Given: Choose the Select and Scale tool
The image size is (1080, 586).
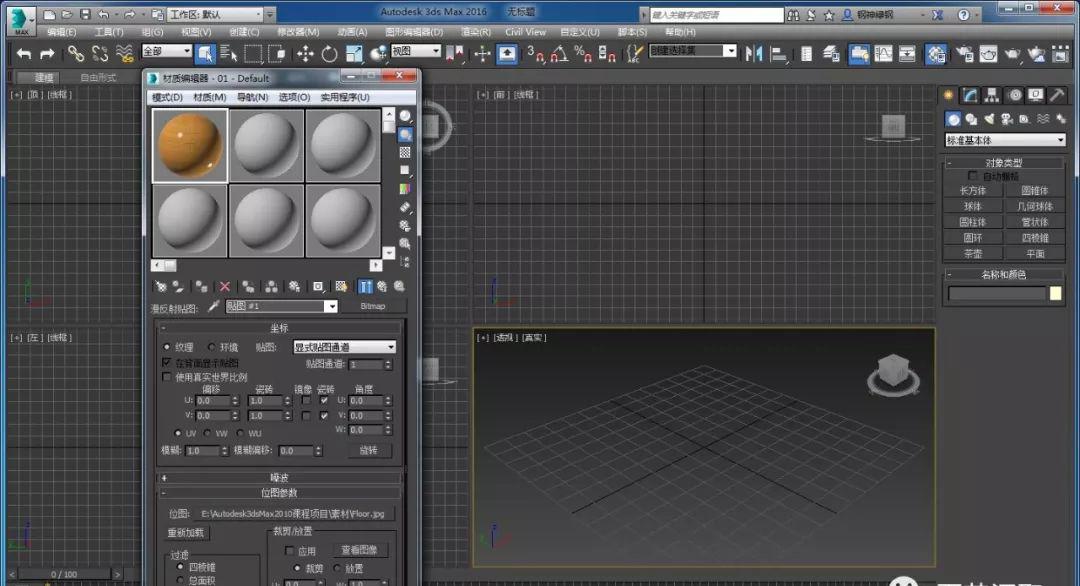Looking at the screenshot, I should click(353, 54).
